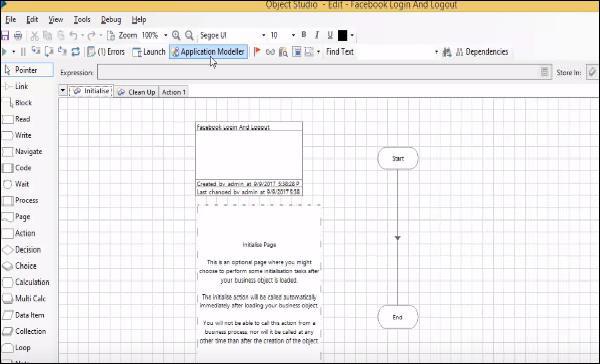This screenshot has height=364, width=600.
Task: Activate the Process stage tool
Action: click(x=20, y=201)
